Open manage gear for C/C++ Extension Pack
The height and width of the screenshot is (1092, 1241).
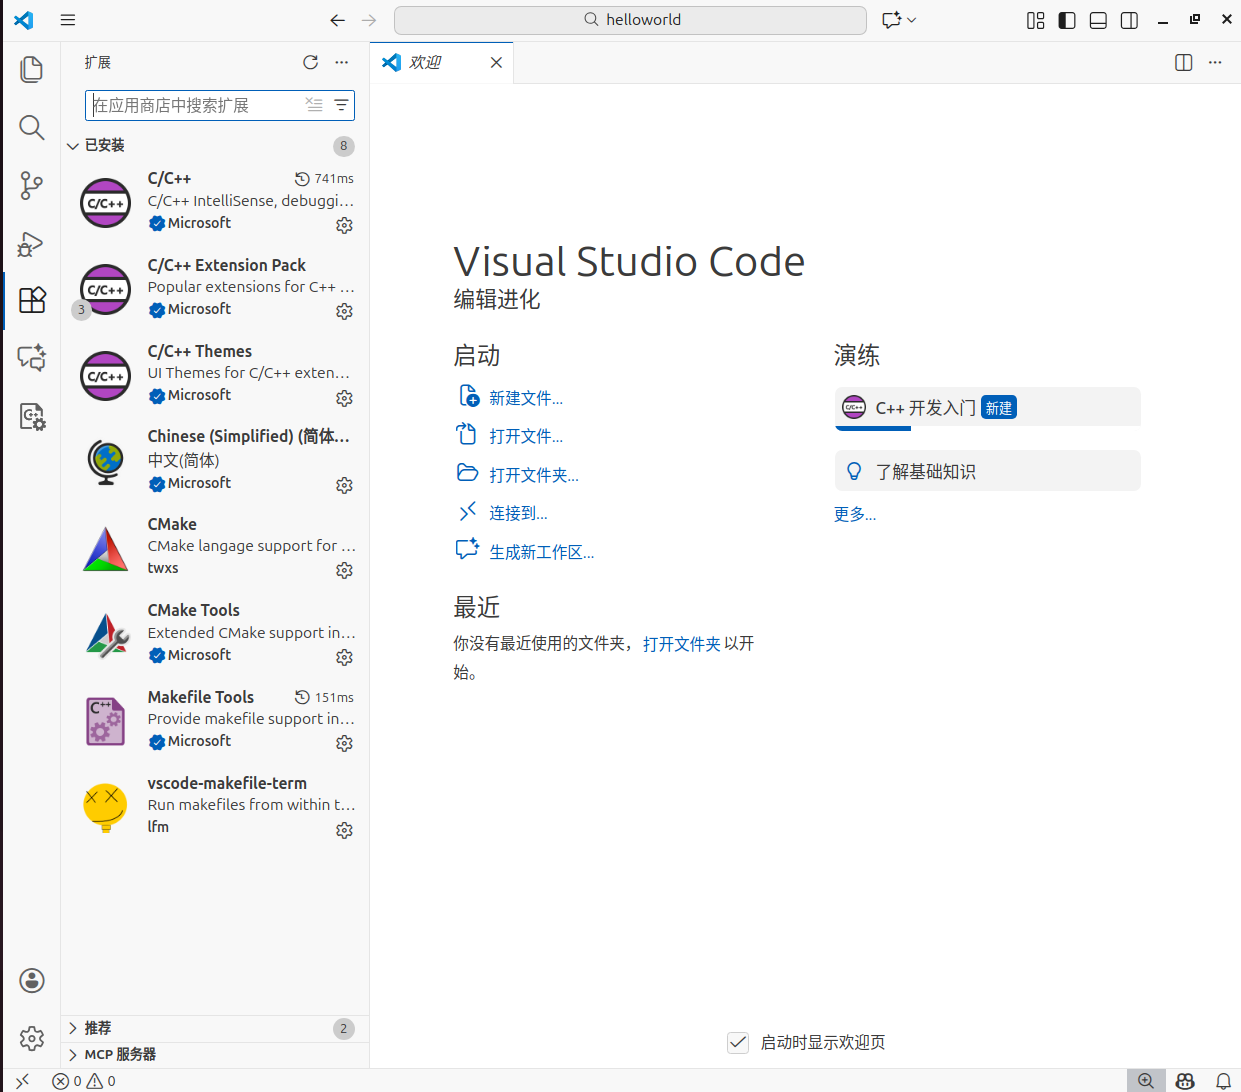tap(344, 311)
